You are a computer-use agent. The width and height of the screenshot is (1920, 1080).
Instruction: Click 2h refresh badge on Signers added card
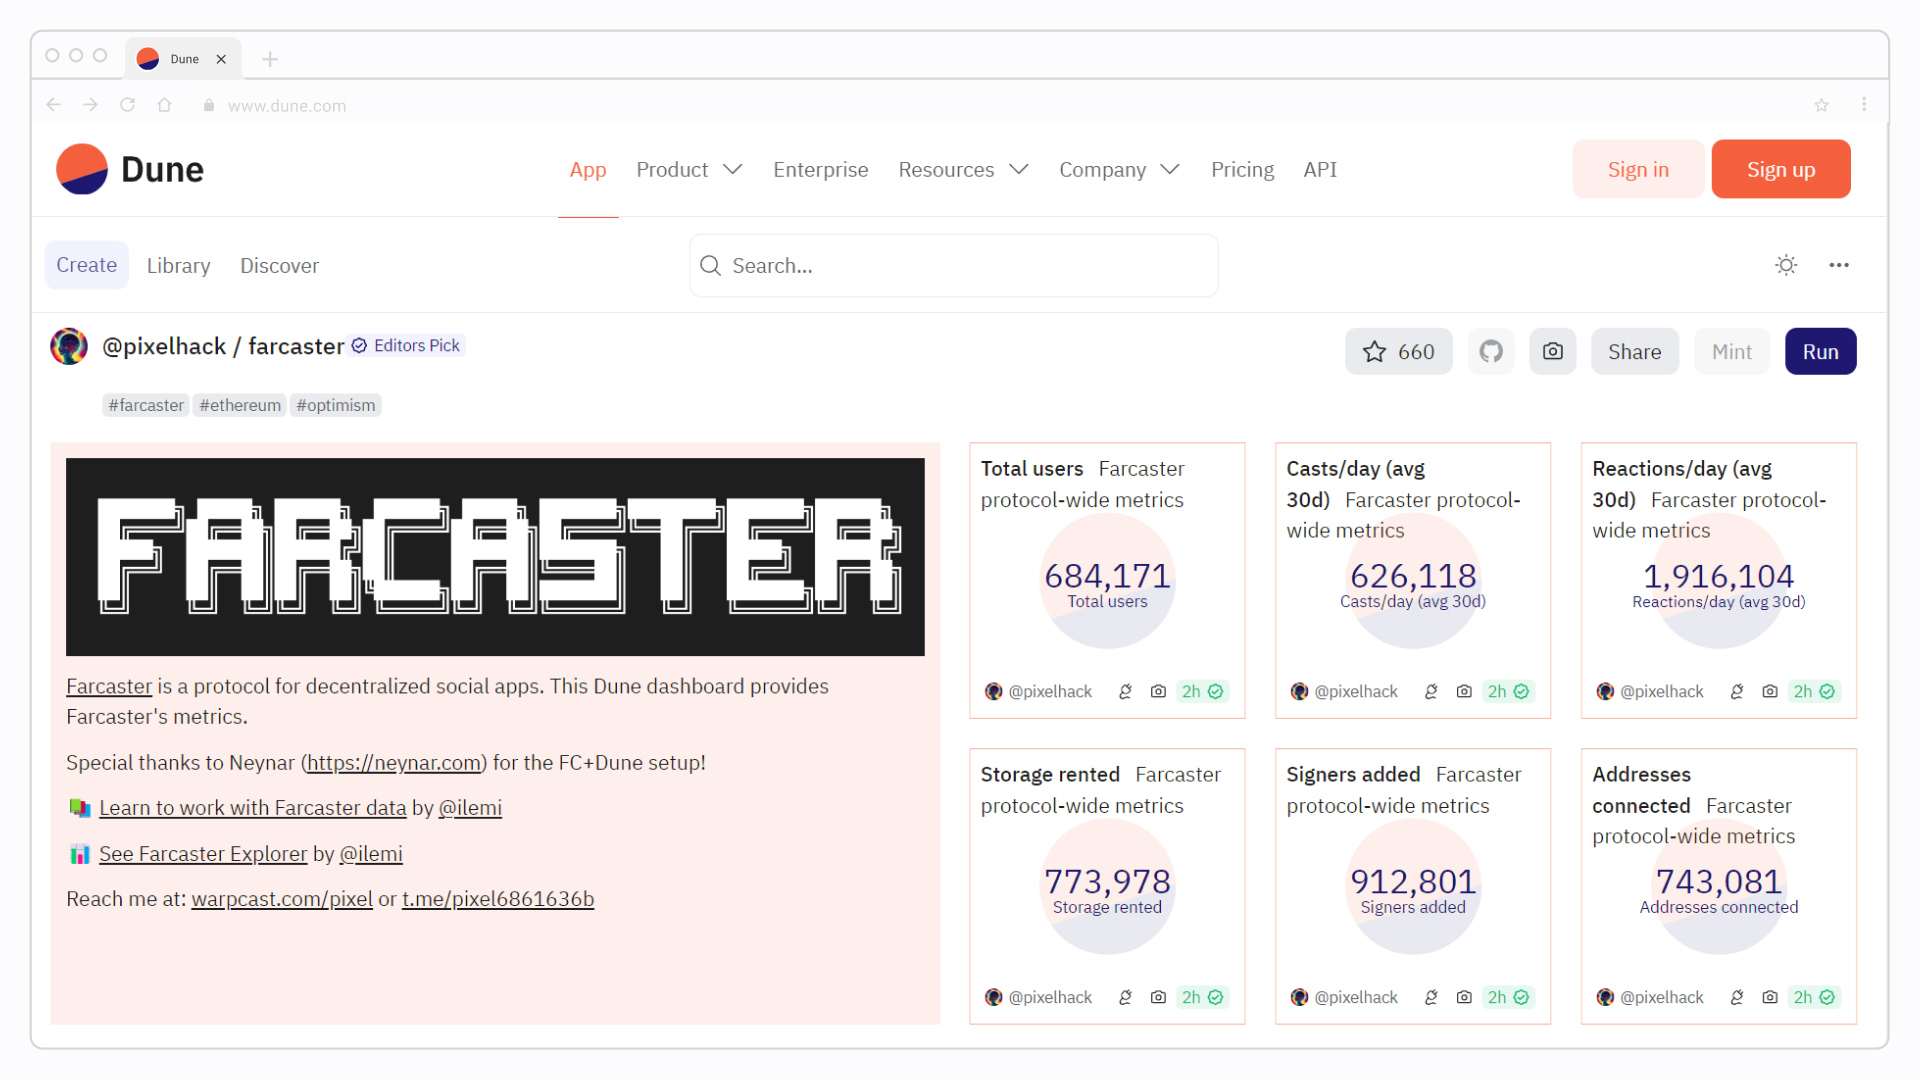pyautogui.click(x=1508, y=997)
